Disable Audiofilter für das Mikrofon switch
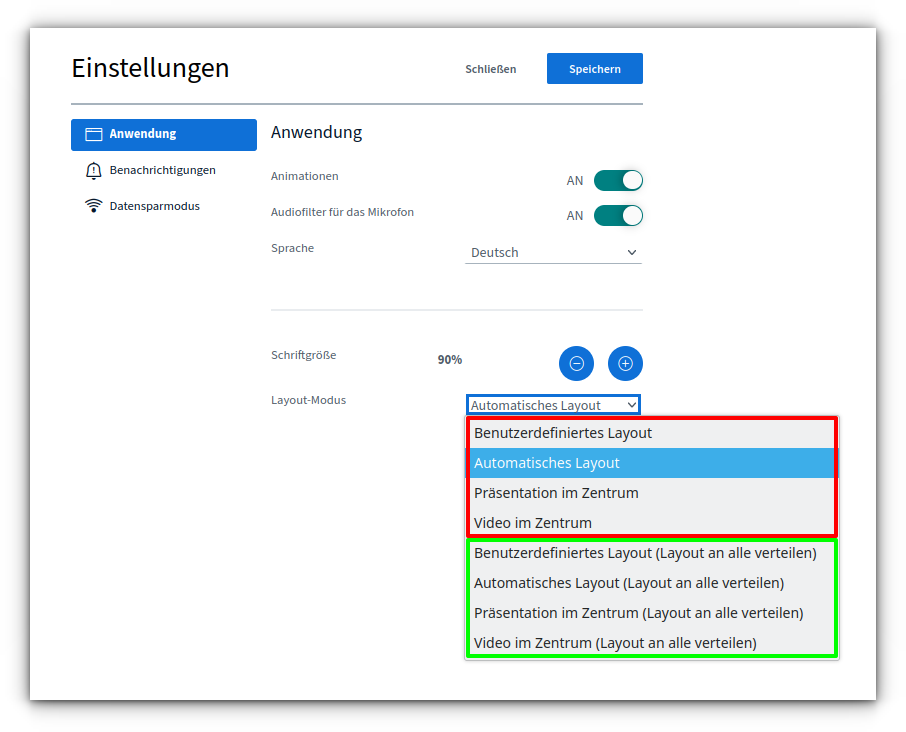 pyautogui.click(x=618, y=216)
